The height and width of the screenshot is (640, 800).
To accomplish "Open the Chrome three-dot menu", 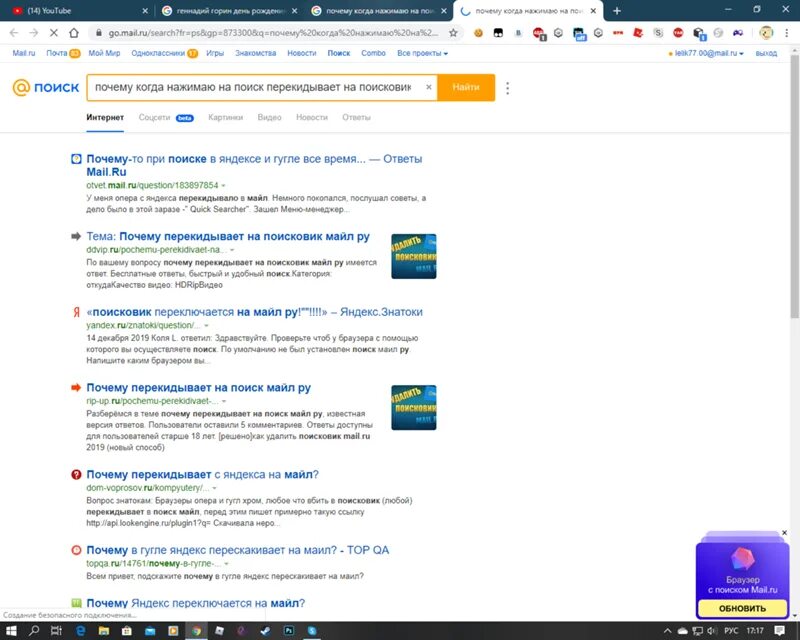I will pyautogui.click(x=786, y=33).
